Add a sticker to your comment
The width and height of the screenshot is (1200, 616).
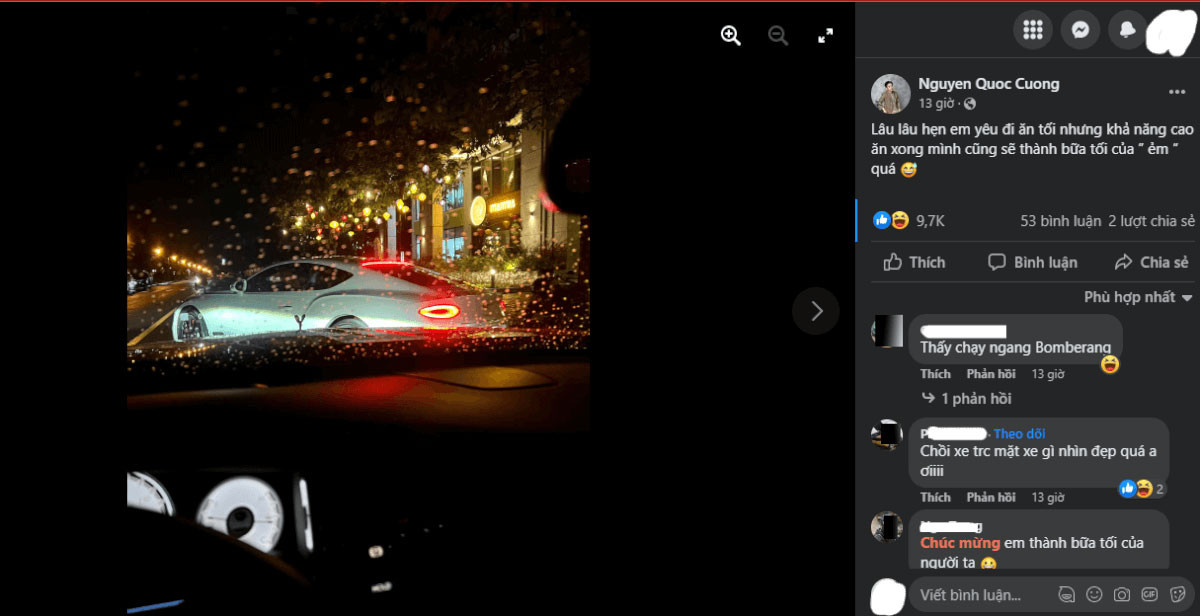click(1176, 594)
